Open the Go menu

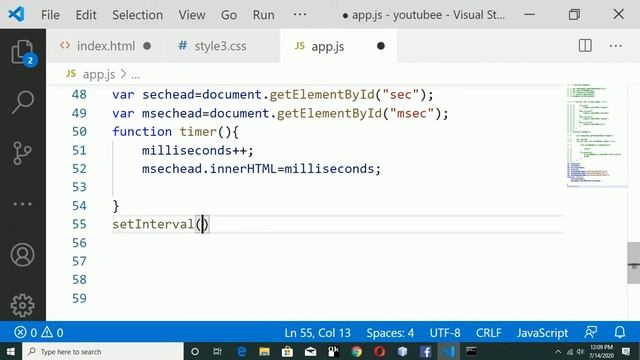click(229, 15)
